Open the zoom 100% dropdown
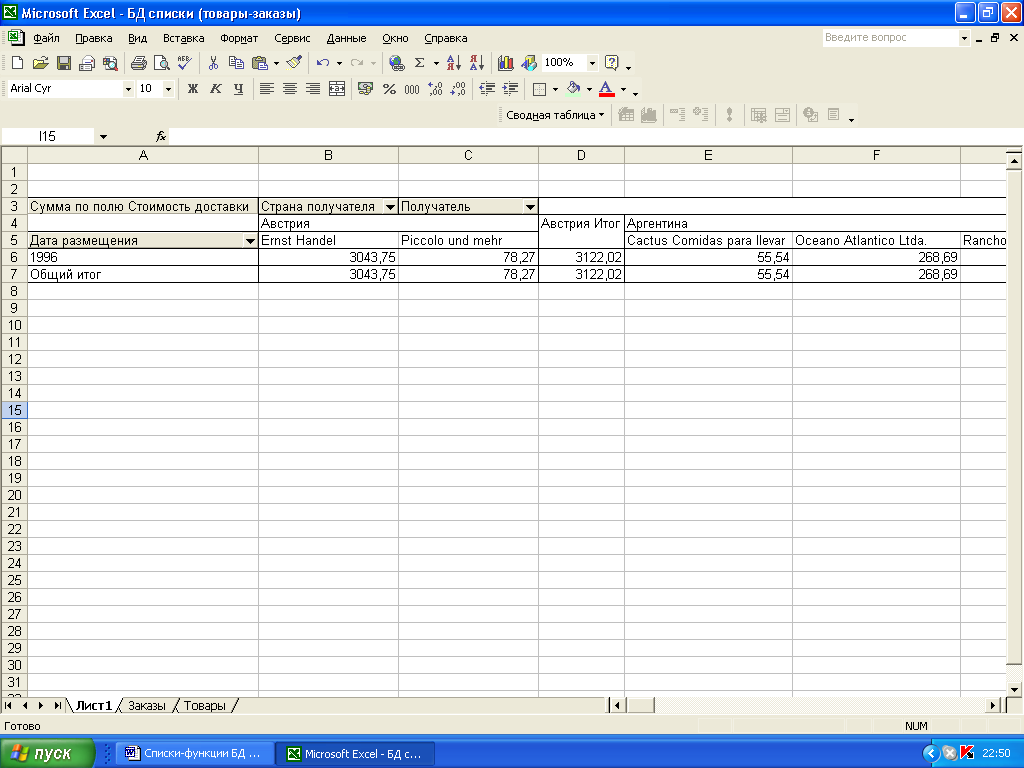 pos(592,63)
